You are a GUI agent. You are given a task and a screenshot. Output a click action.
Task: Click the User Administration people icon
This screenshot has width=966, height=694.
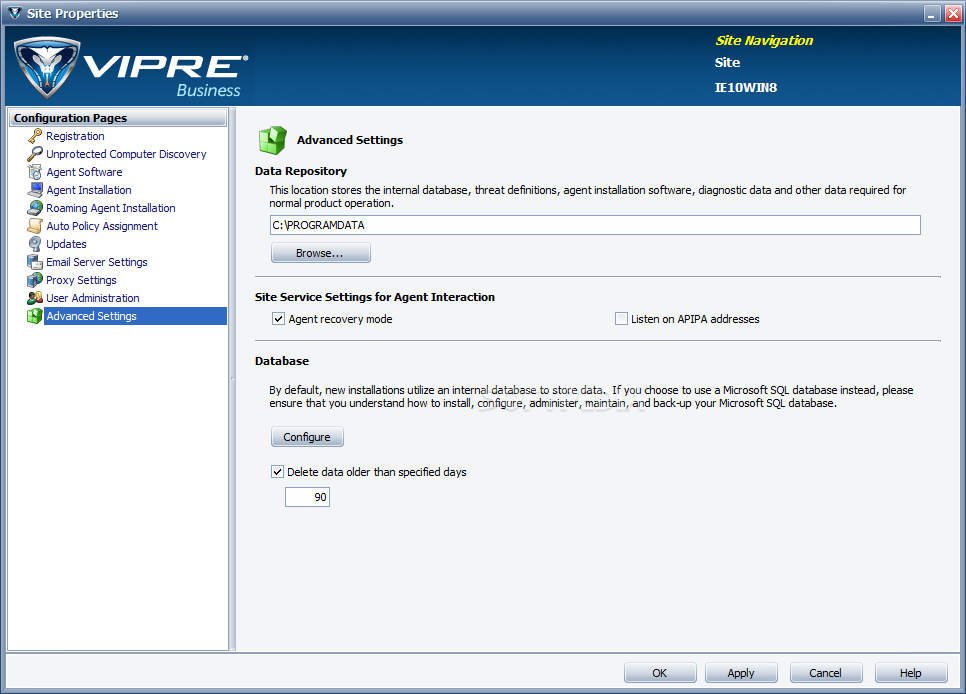point(35,298)
